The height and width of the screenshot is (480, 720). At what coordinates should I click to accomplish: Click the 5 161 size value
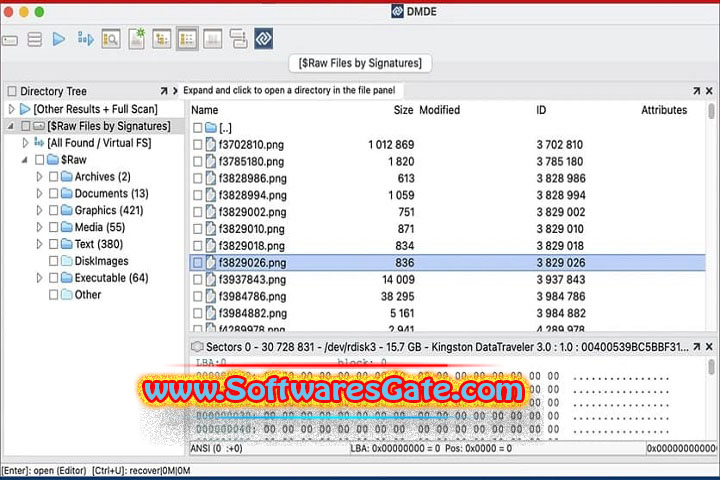402,313
